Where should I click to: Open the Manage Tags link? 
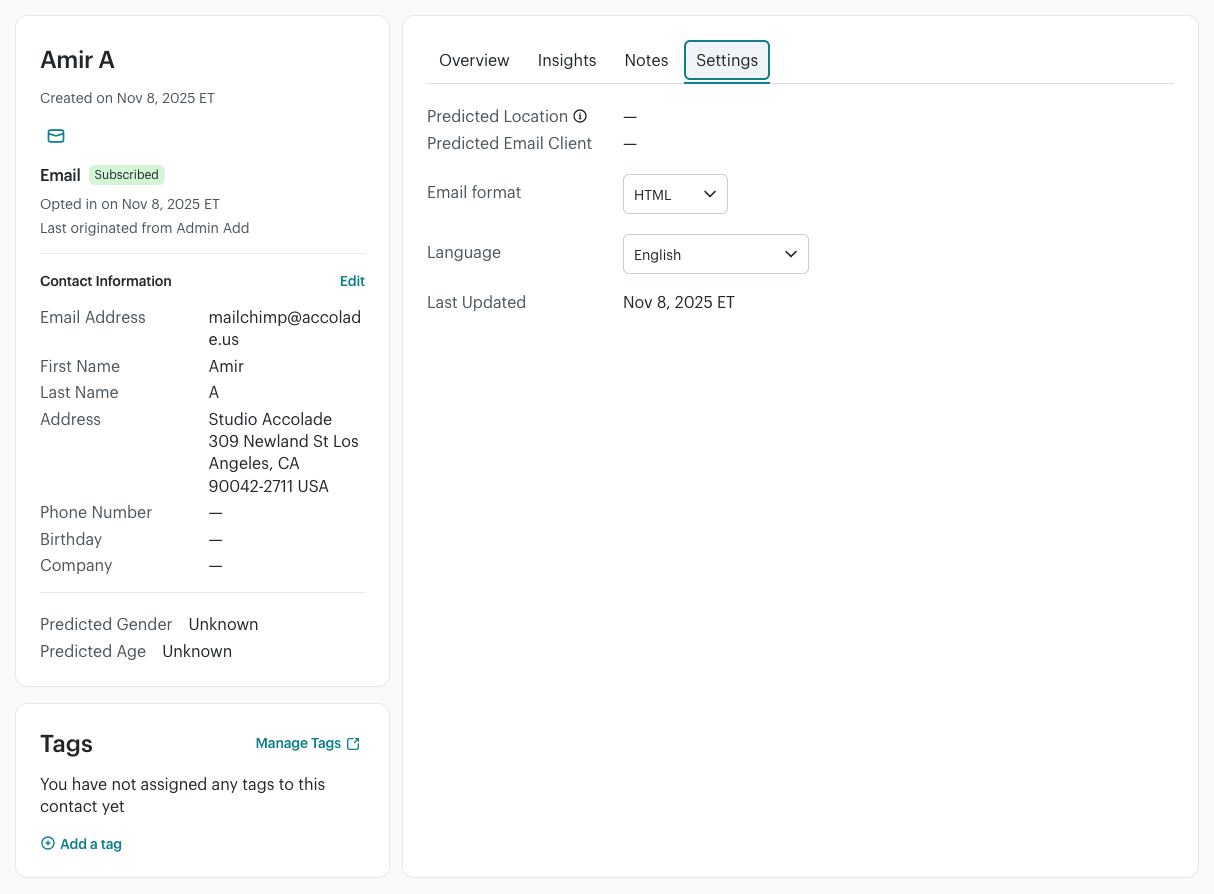click(x=298, y=743)
